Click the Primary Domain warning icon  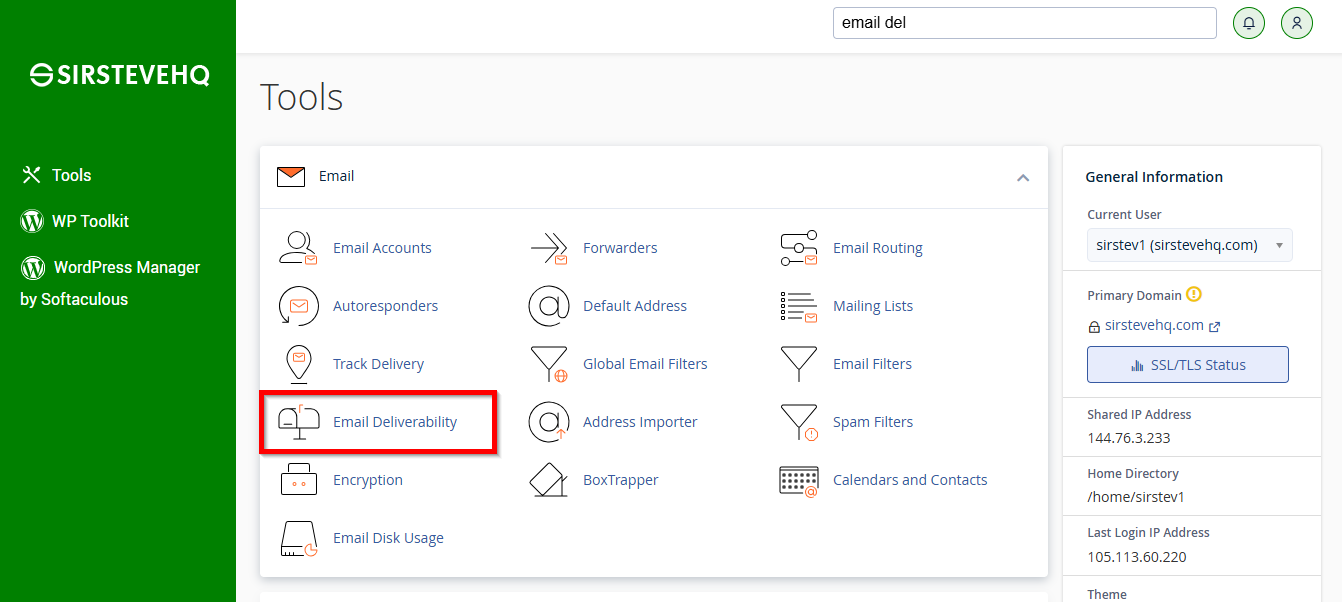1193,295
